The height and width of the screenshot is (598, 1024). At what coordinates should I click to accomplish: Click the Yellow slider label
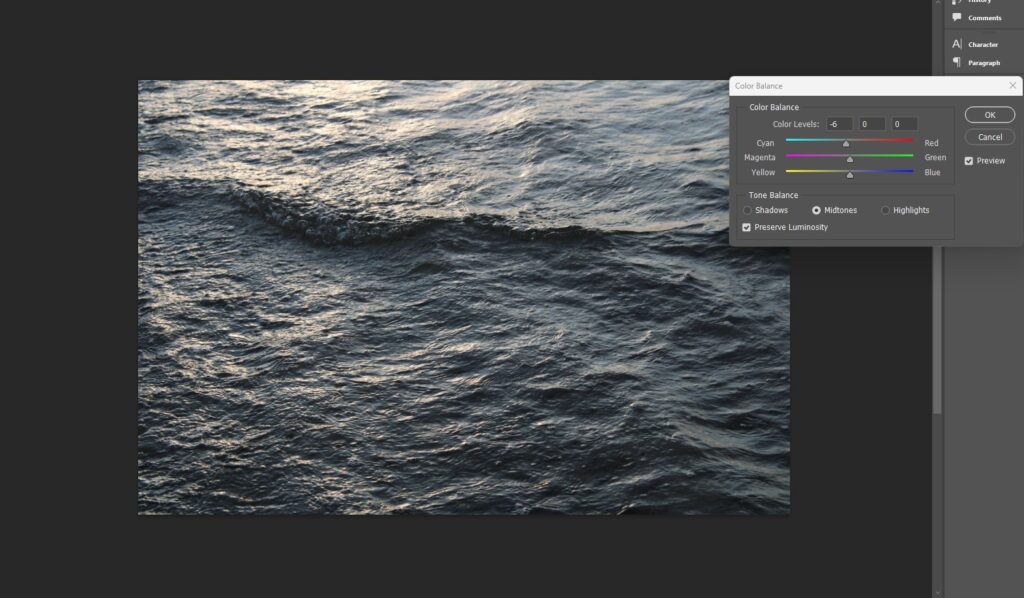point(763,172)
